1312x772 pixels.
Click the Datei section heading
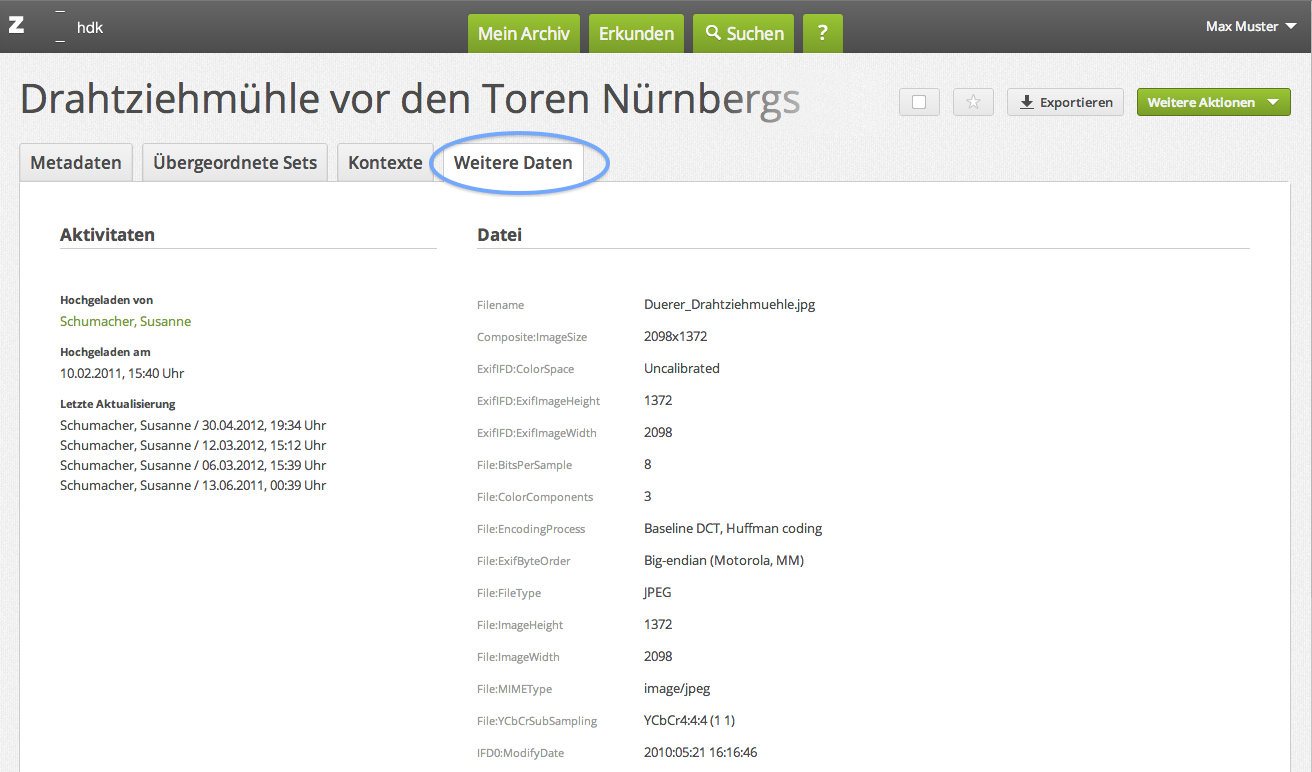(x=499, y=235)
